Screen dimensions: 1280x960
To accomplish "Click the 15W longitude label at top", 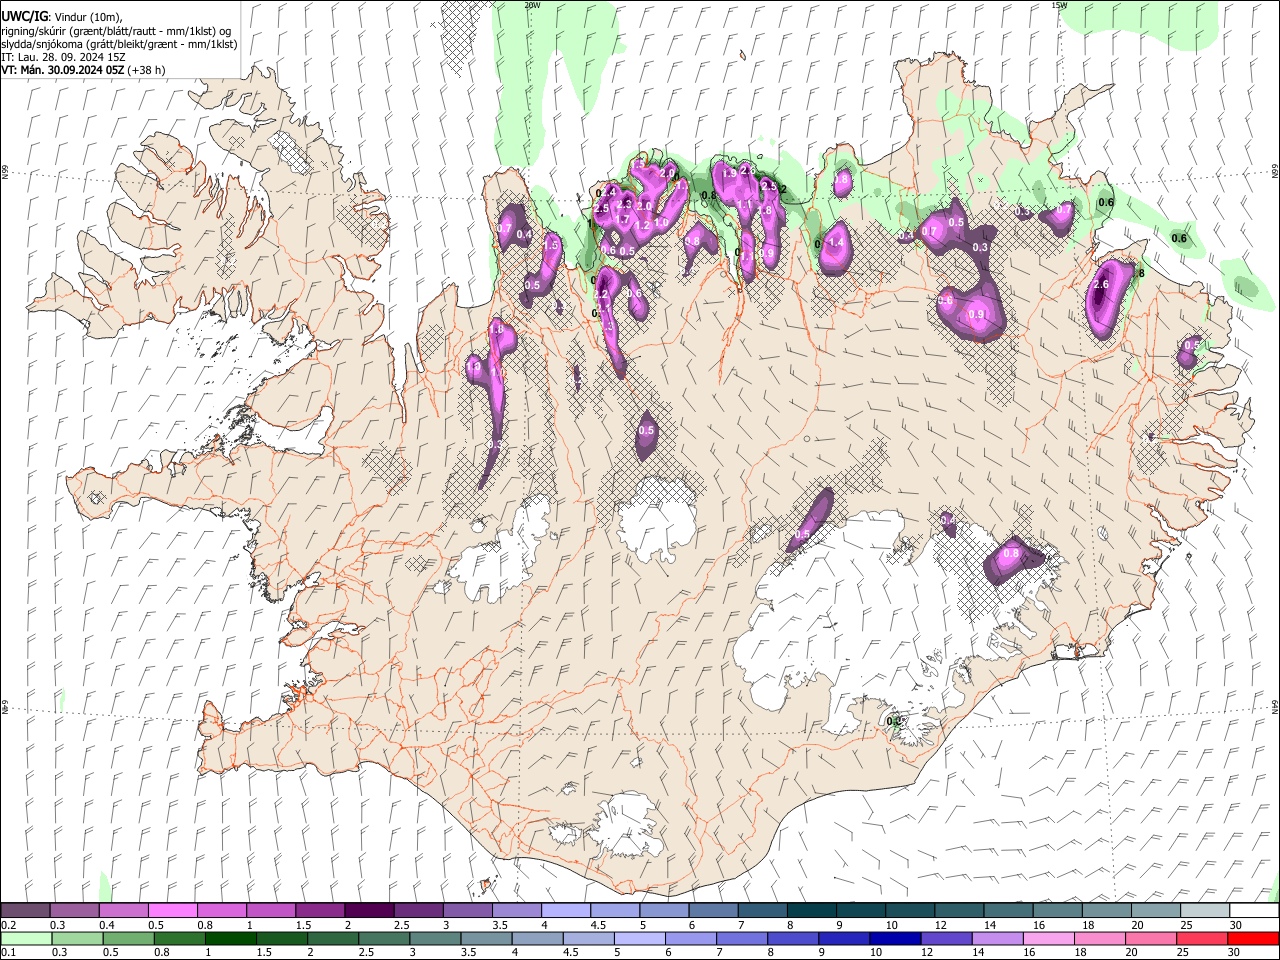I will point(1059,5).
